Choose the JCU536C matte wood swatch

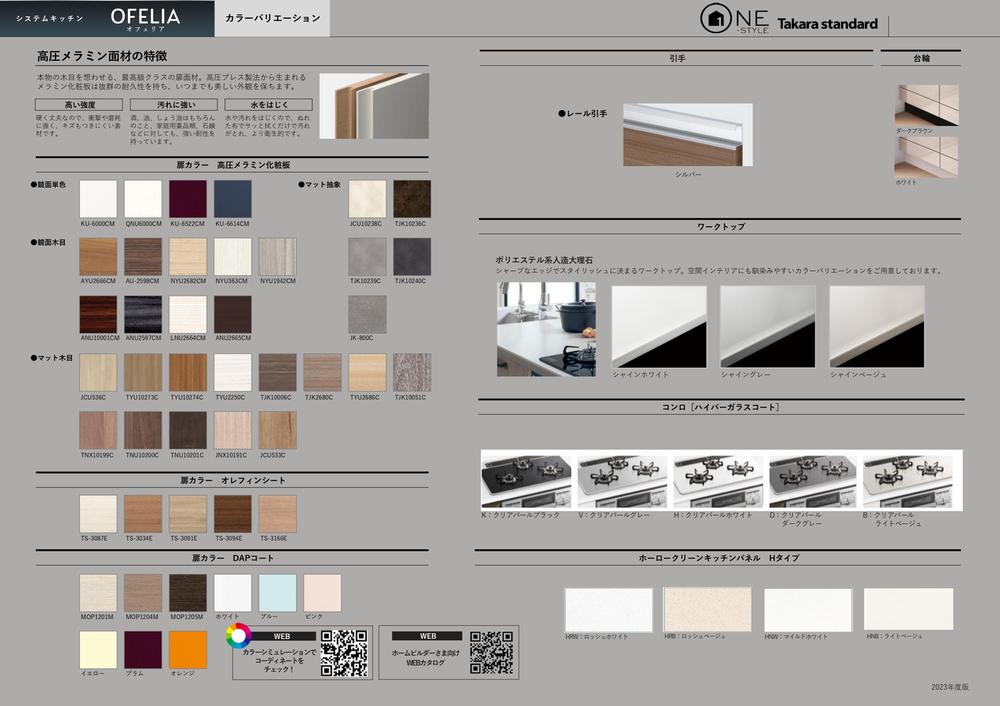[98, 372]
